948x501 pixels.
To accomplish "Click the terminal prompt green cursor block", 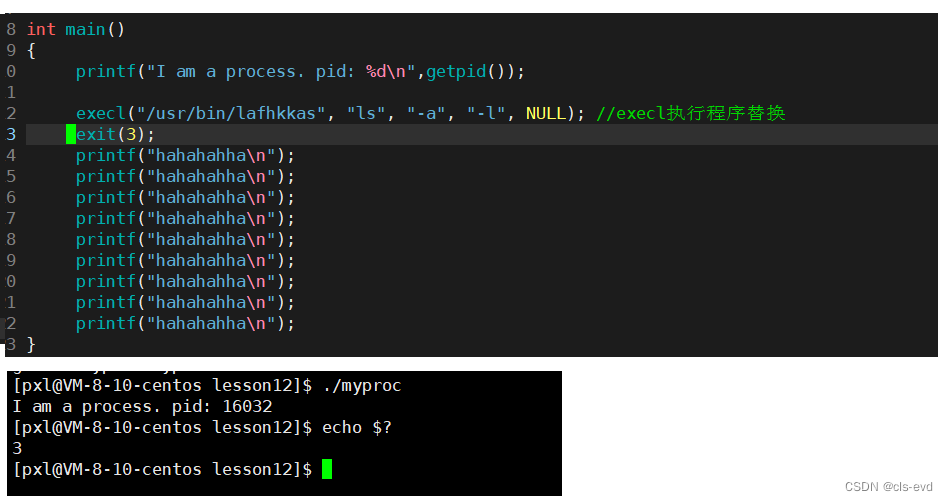I will click(327, 469).
